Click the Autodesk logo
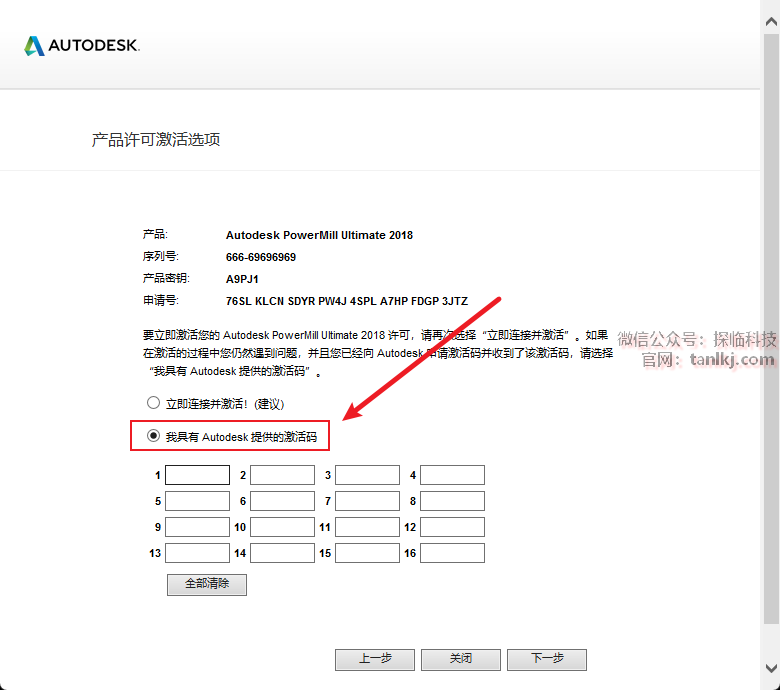The image size is (780, 690). pos(82,46)
